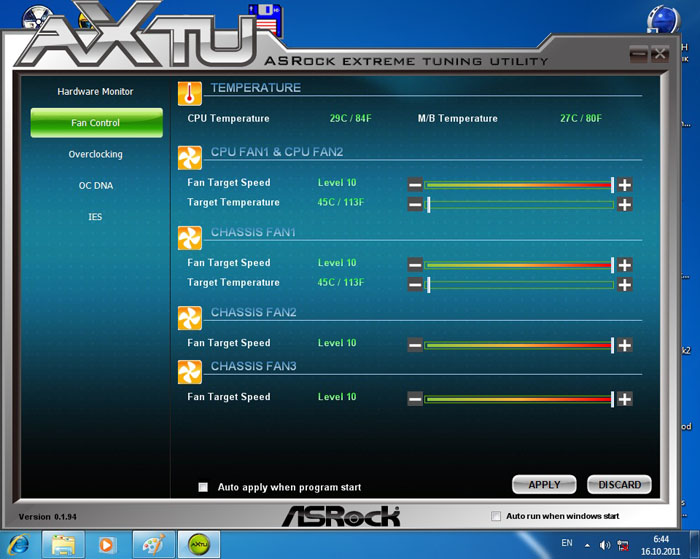Apply the fan settings with APPLY
This screenshot has height=559, width=700.
(544, 484)
